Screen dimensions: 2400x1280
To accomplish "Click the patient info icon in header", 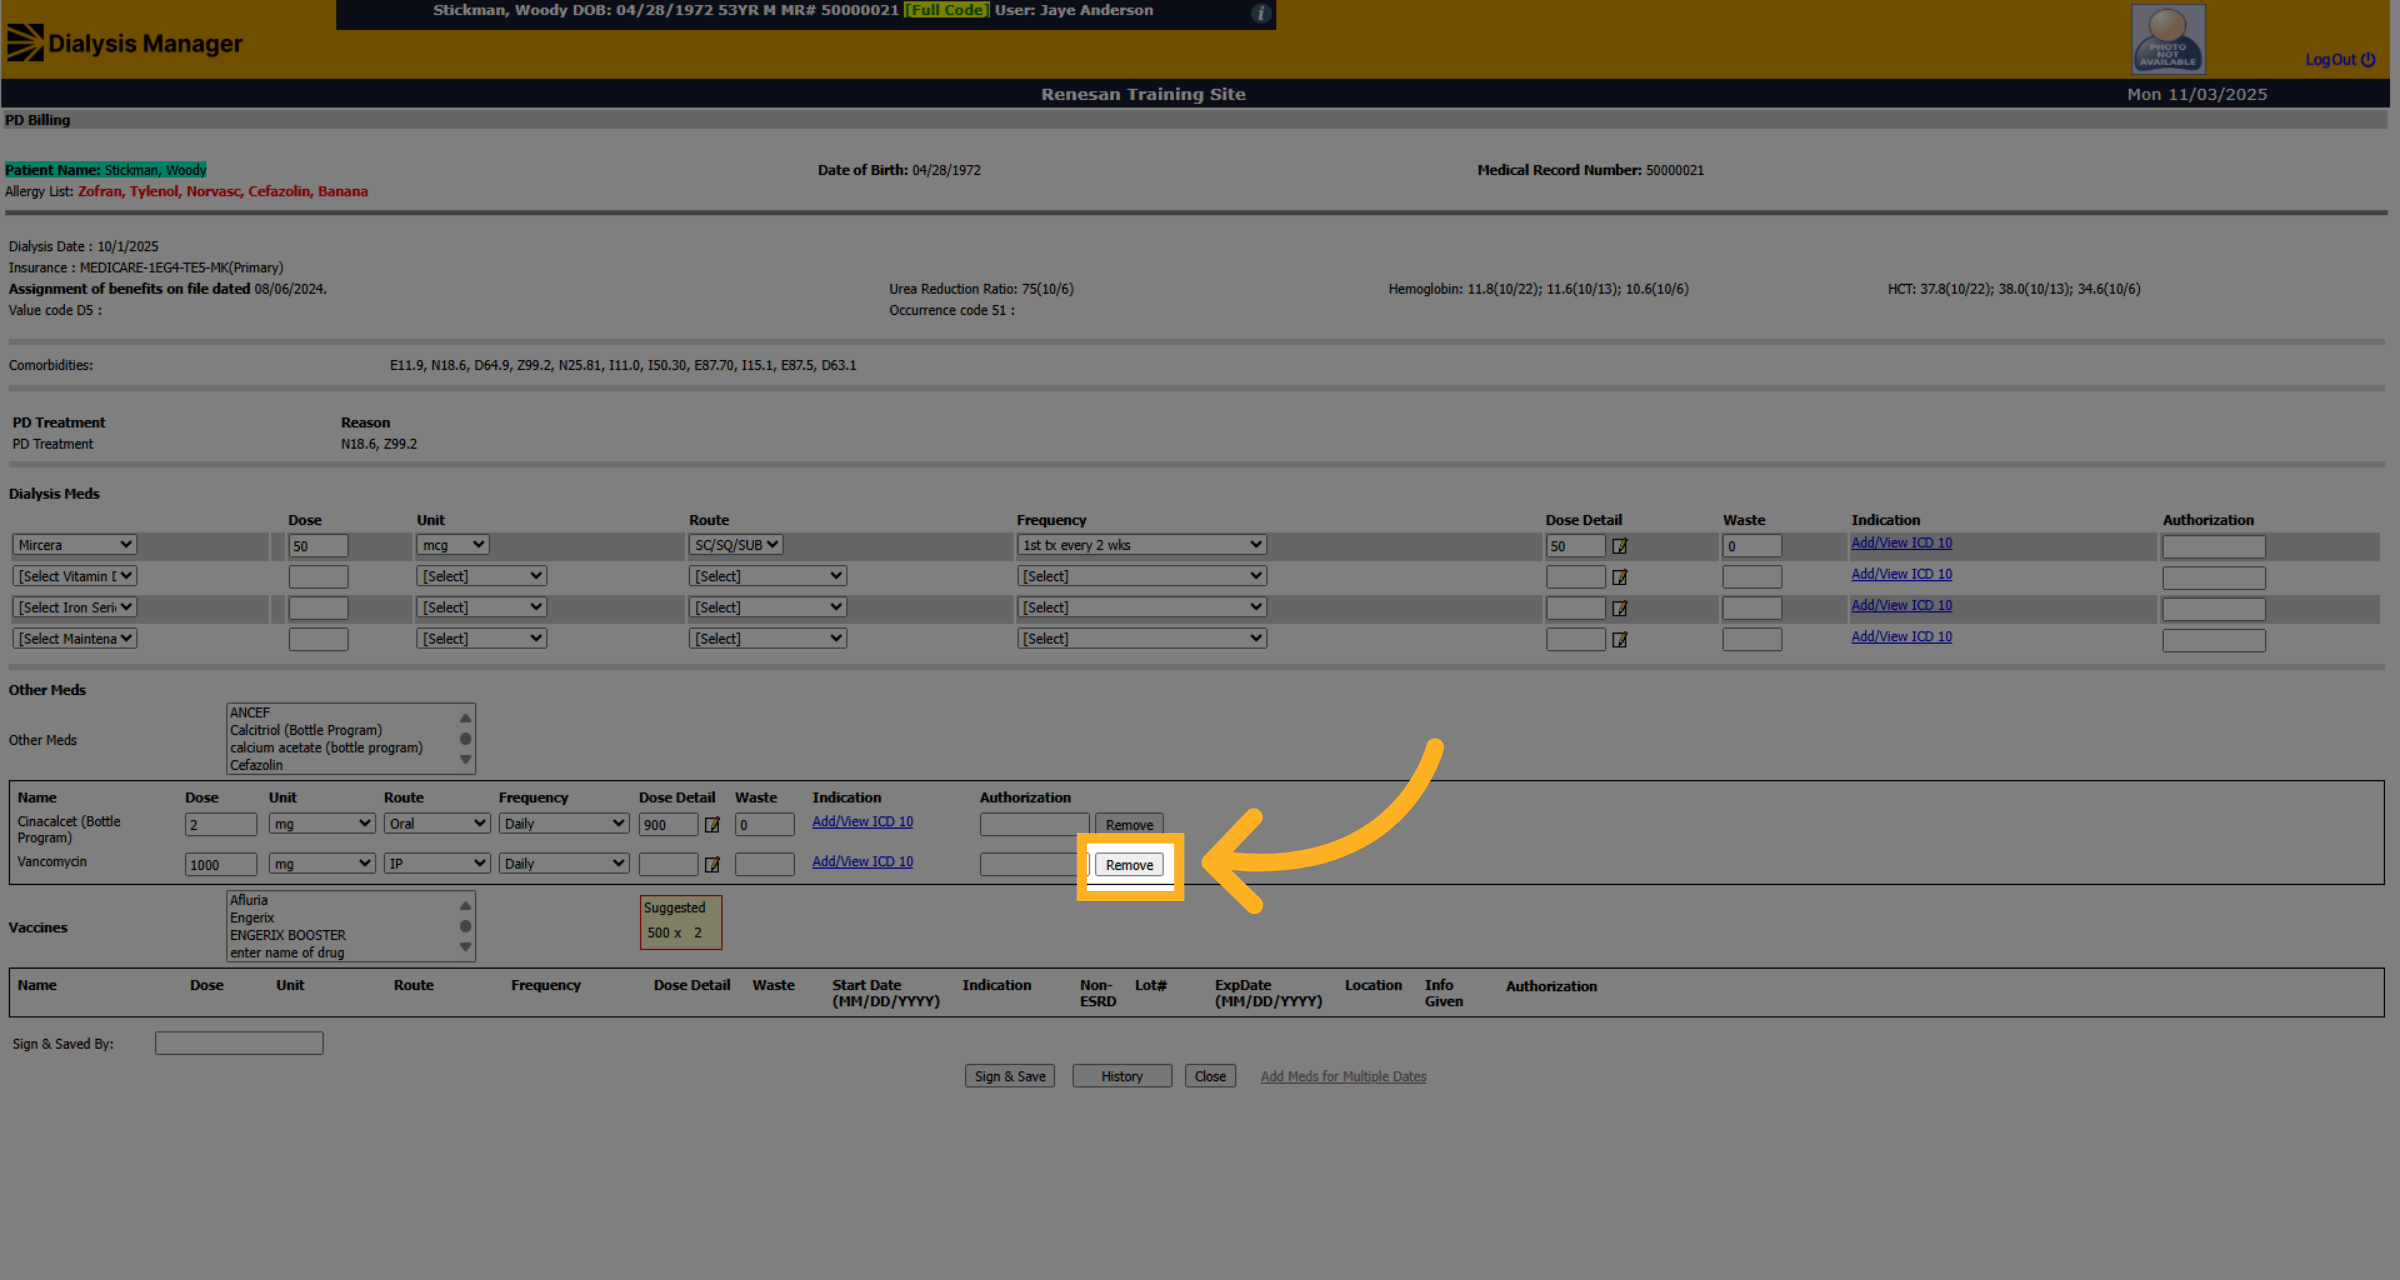I will [x=1261, y=12].
